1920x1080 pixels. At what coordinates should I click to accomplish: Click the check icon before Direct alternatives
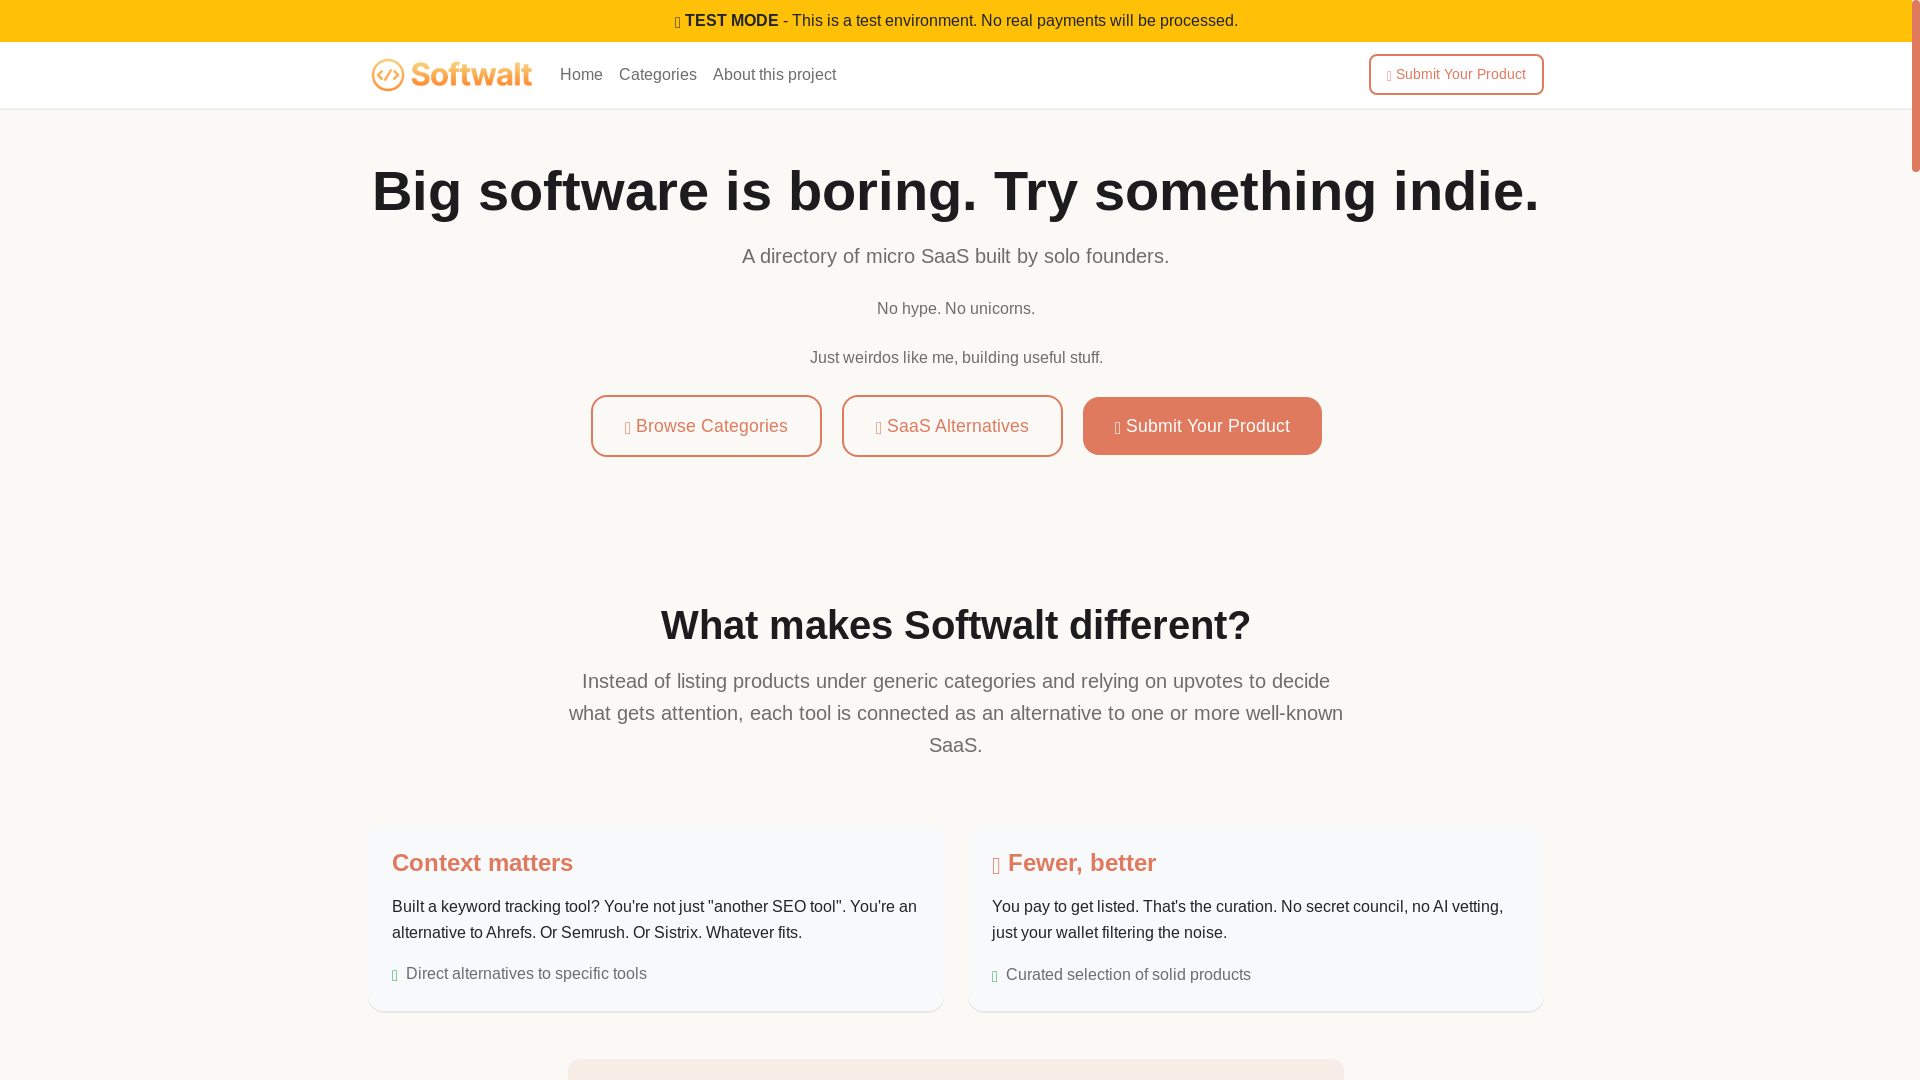395,975
